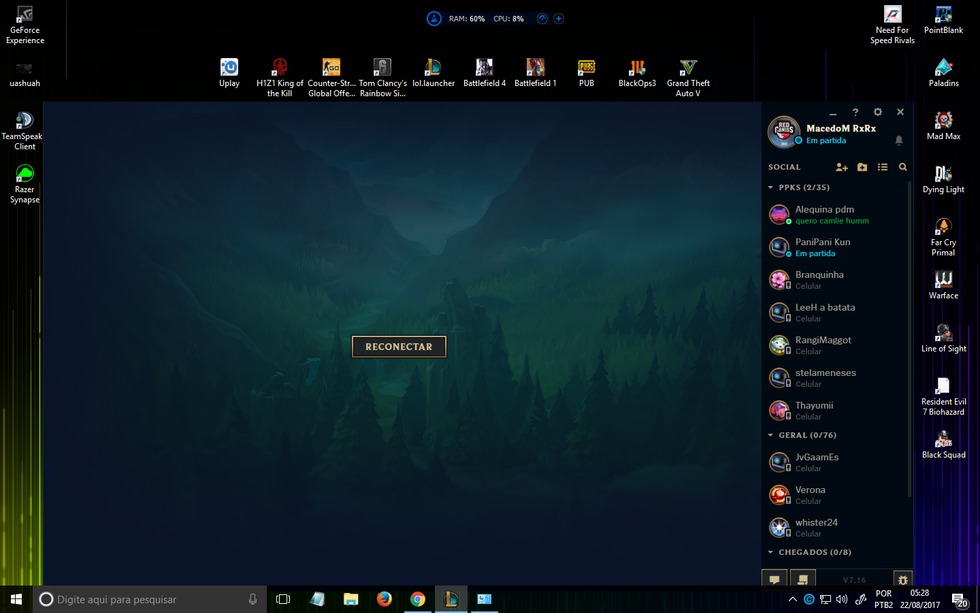Select friend stelameneses
The width and height of the screenshot is (980, 613).
(x=836, y=377)
